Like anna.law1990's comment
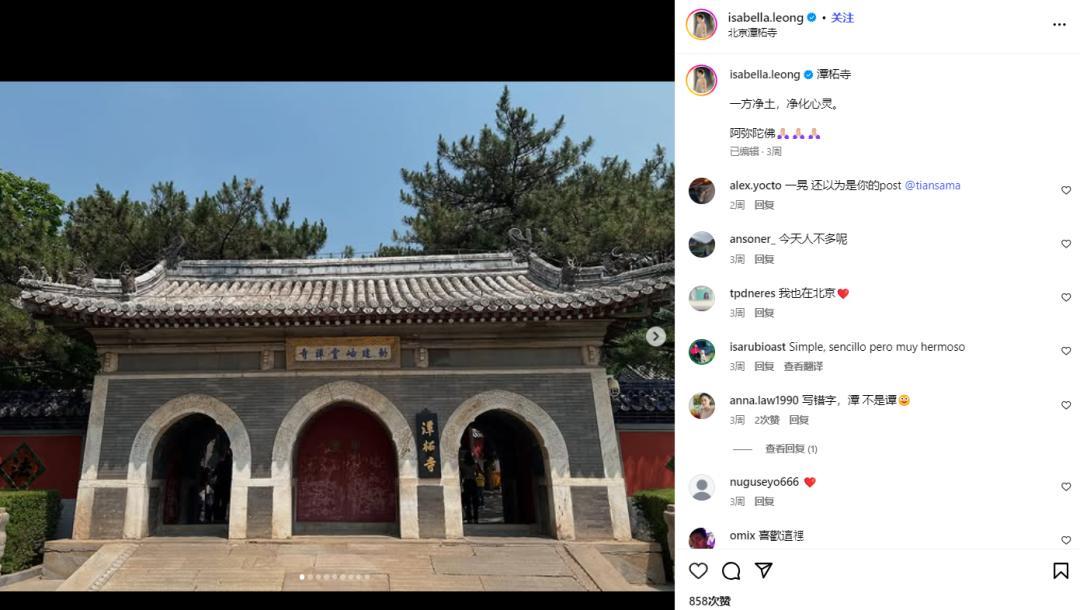This screenshot has height=610, width=1080. (x=1066, y=405)
